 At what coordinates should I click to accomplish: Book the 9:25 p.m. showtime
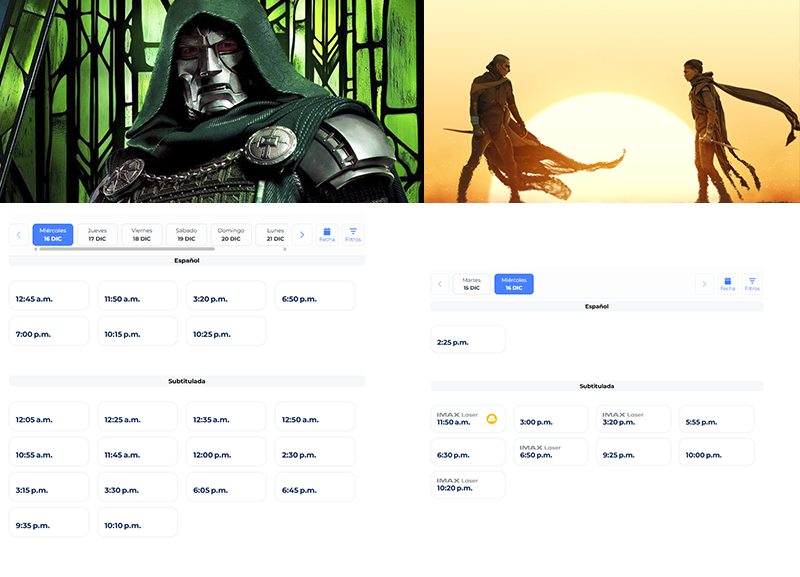[634, 452]
